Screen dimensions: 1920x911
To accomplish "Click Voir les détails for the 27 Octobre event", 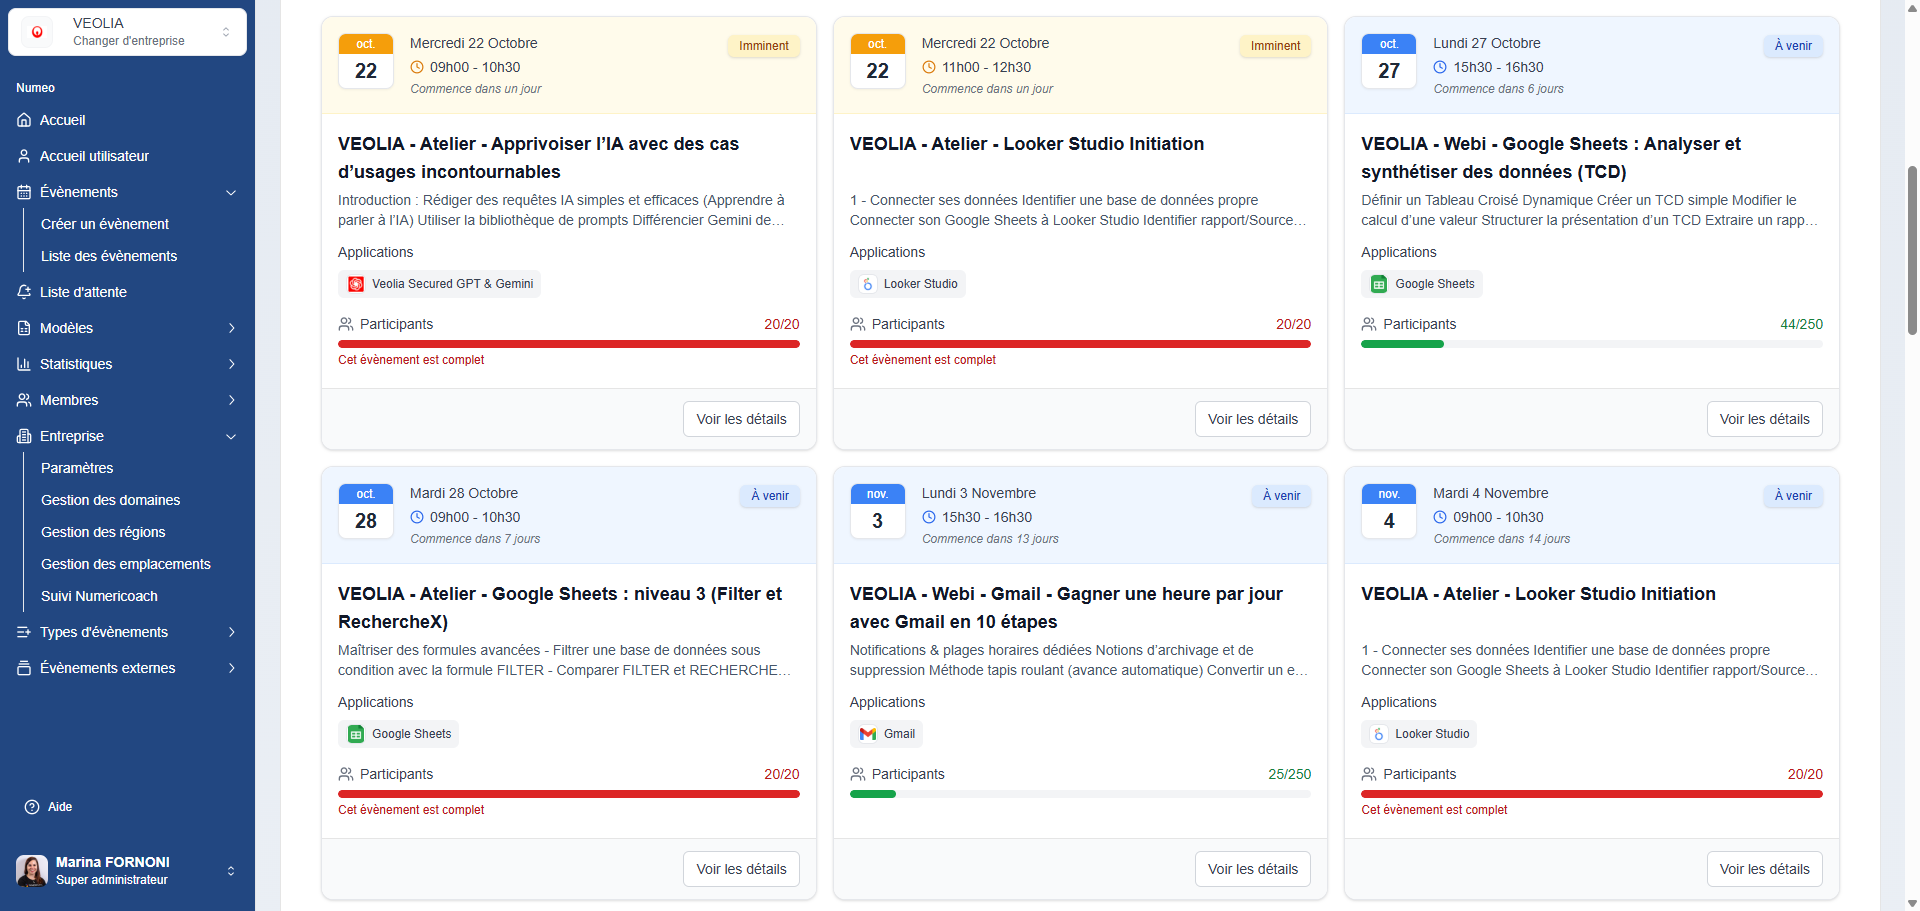I will (x=1764, y=419).
